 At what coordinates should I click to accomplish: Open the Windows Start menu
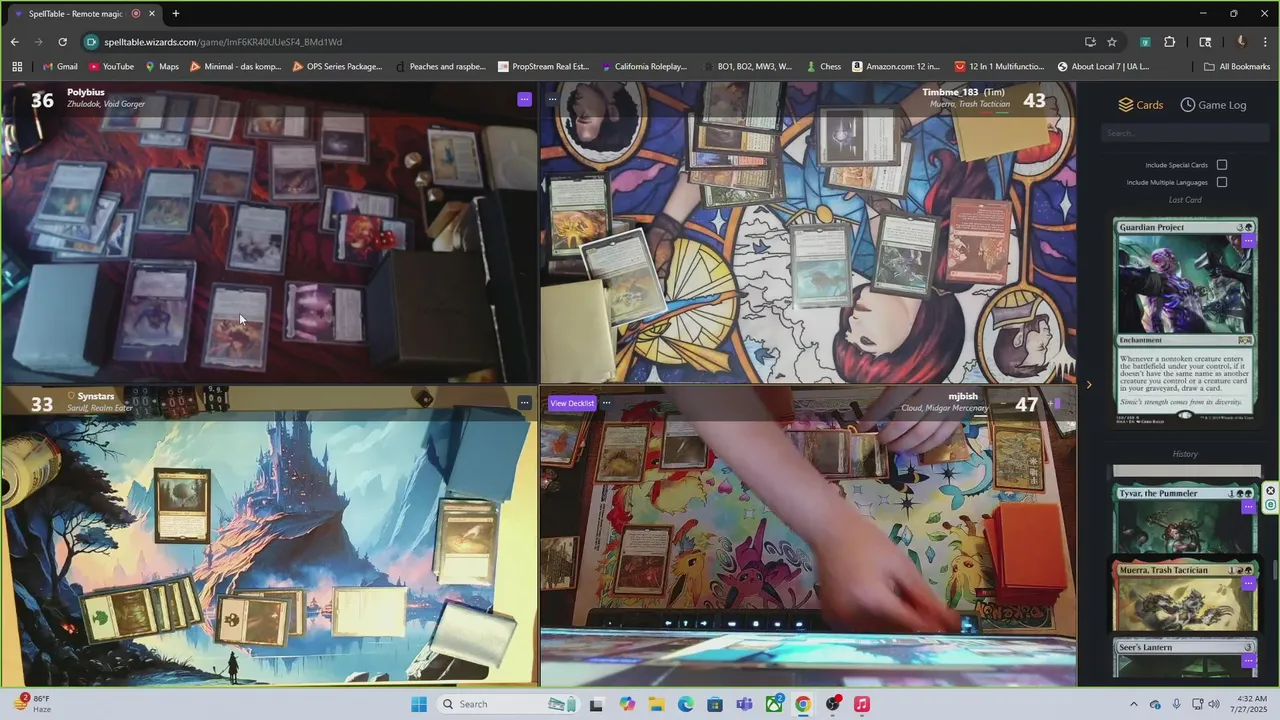(x=419, y=704)
